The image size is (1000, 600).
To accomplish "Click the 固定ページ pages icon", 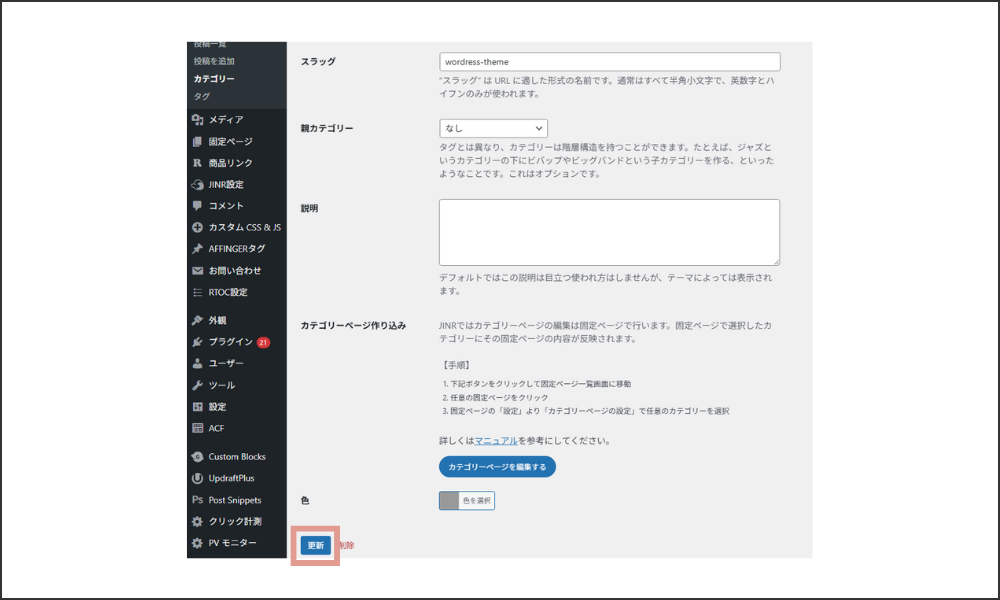I will [x=197, y=142].
